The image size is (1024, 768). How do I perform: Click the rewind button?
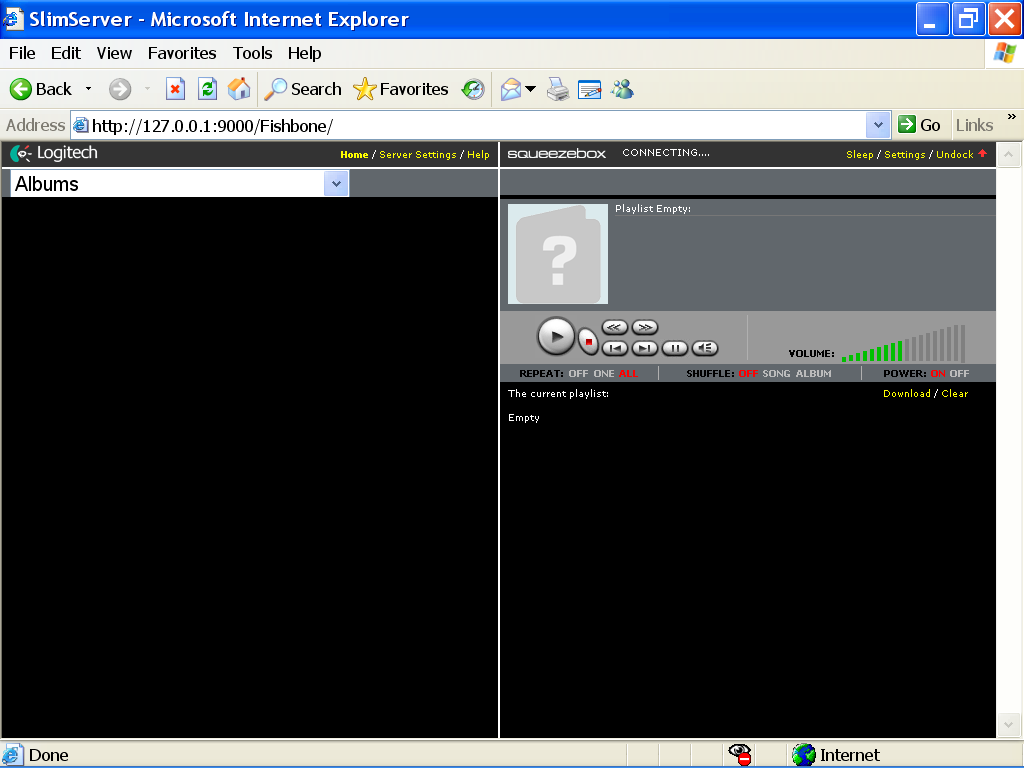614,327
